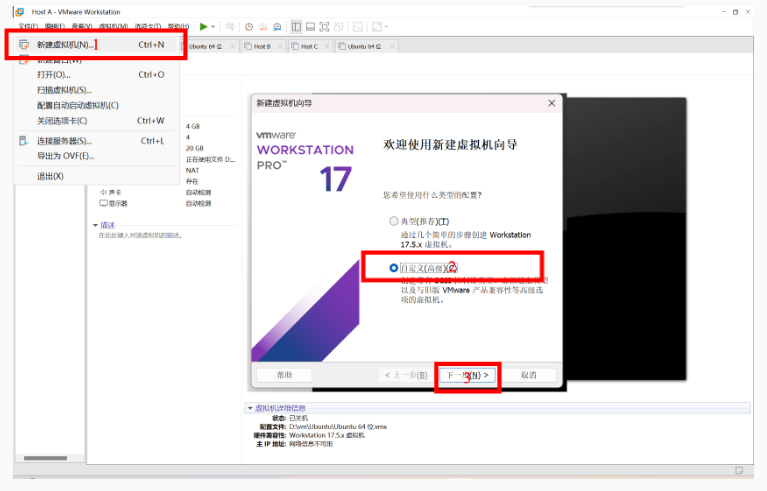Choose 关闭选项卡(C) menu entry
This screenshot has height=491, width=767.
[96, 120]
